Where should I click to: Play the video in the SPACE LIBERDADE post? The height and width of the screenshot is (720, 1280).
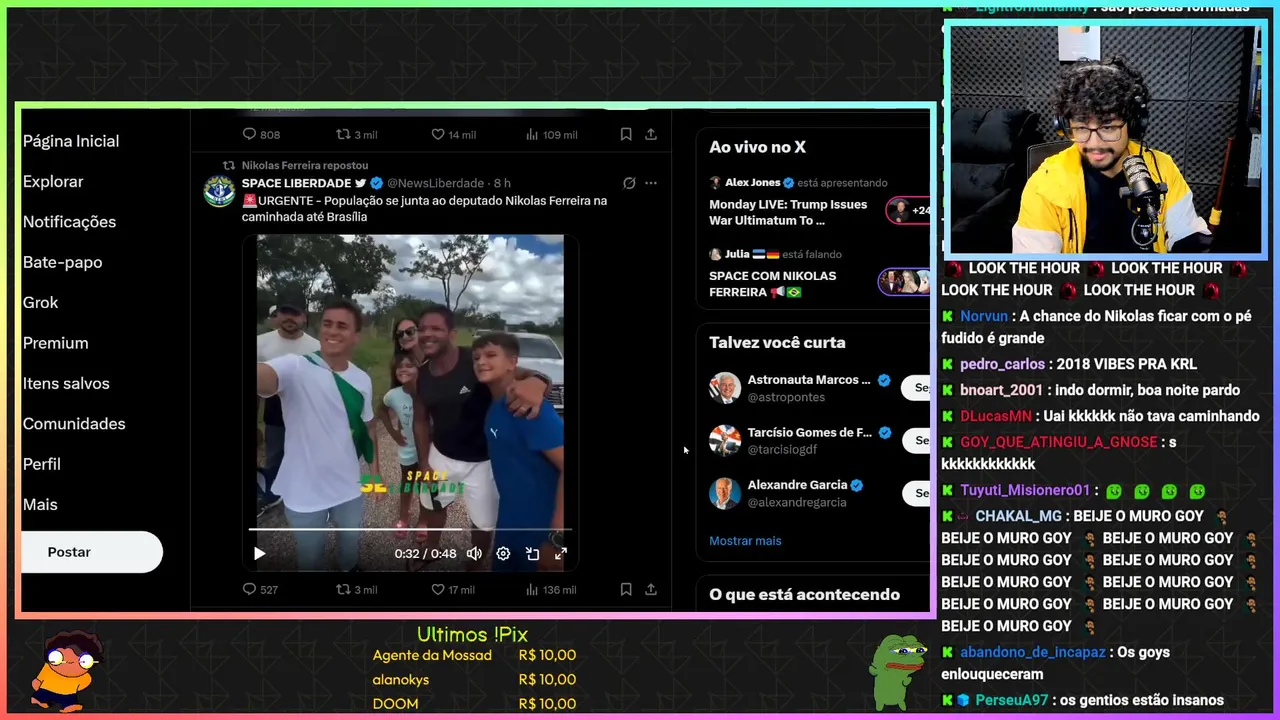click(259, 553)
